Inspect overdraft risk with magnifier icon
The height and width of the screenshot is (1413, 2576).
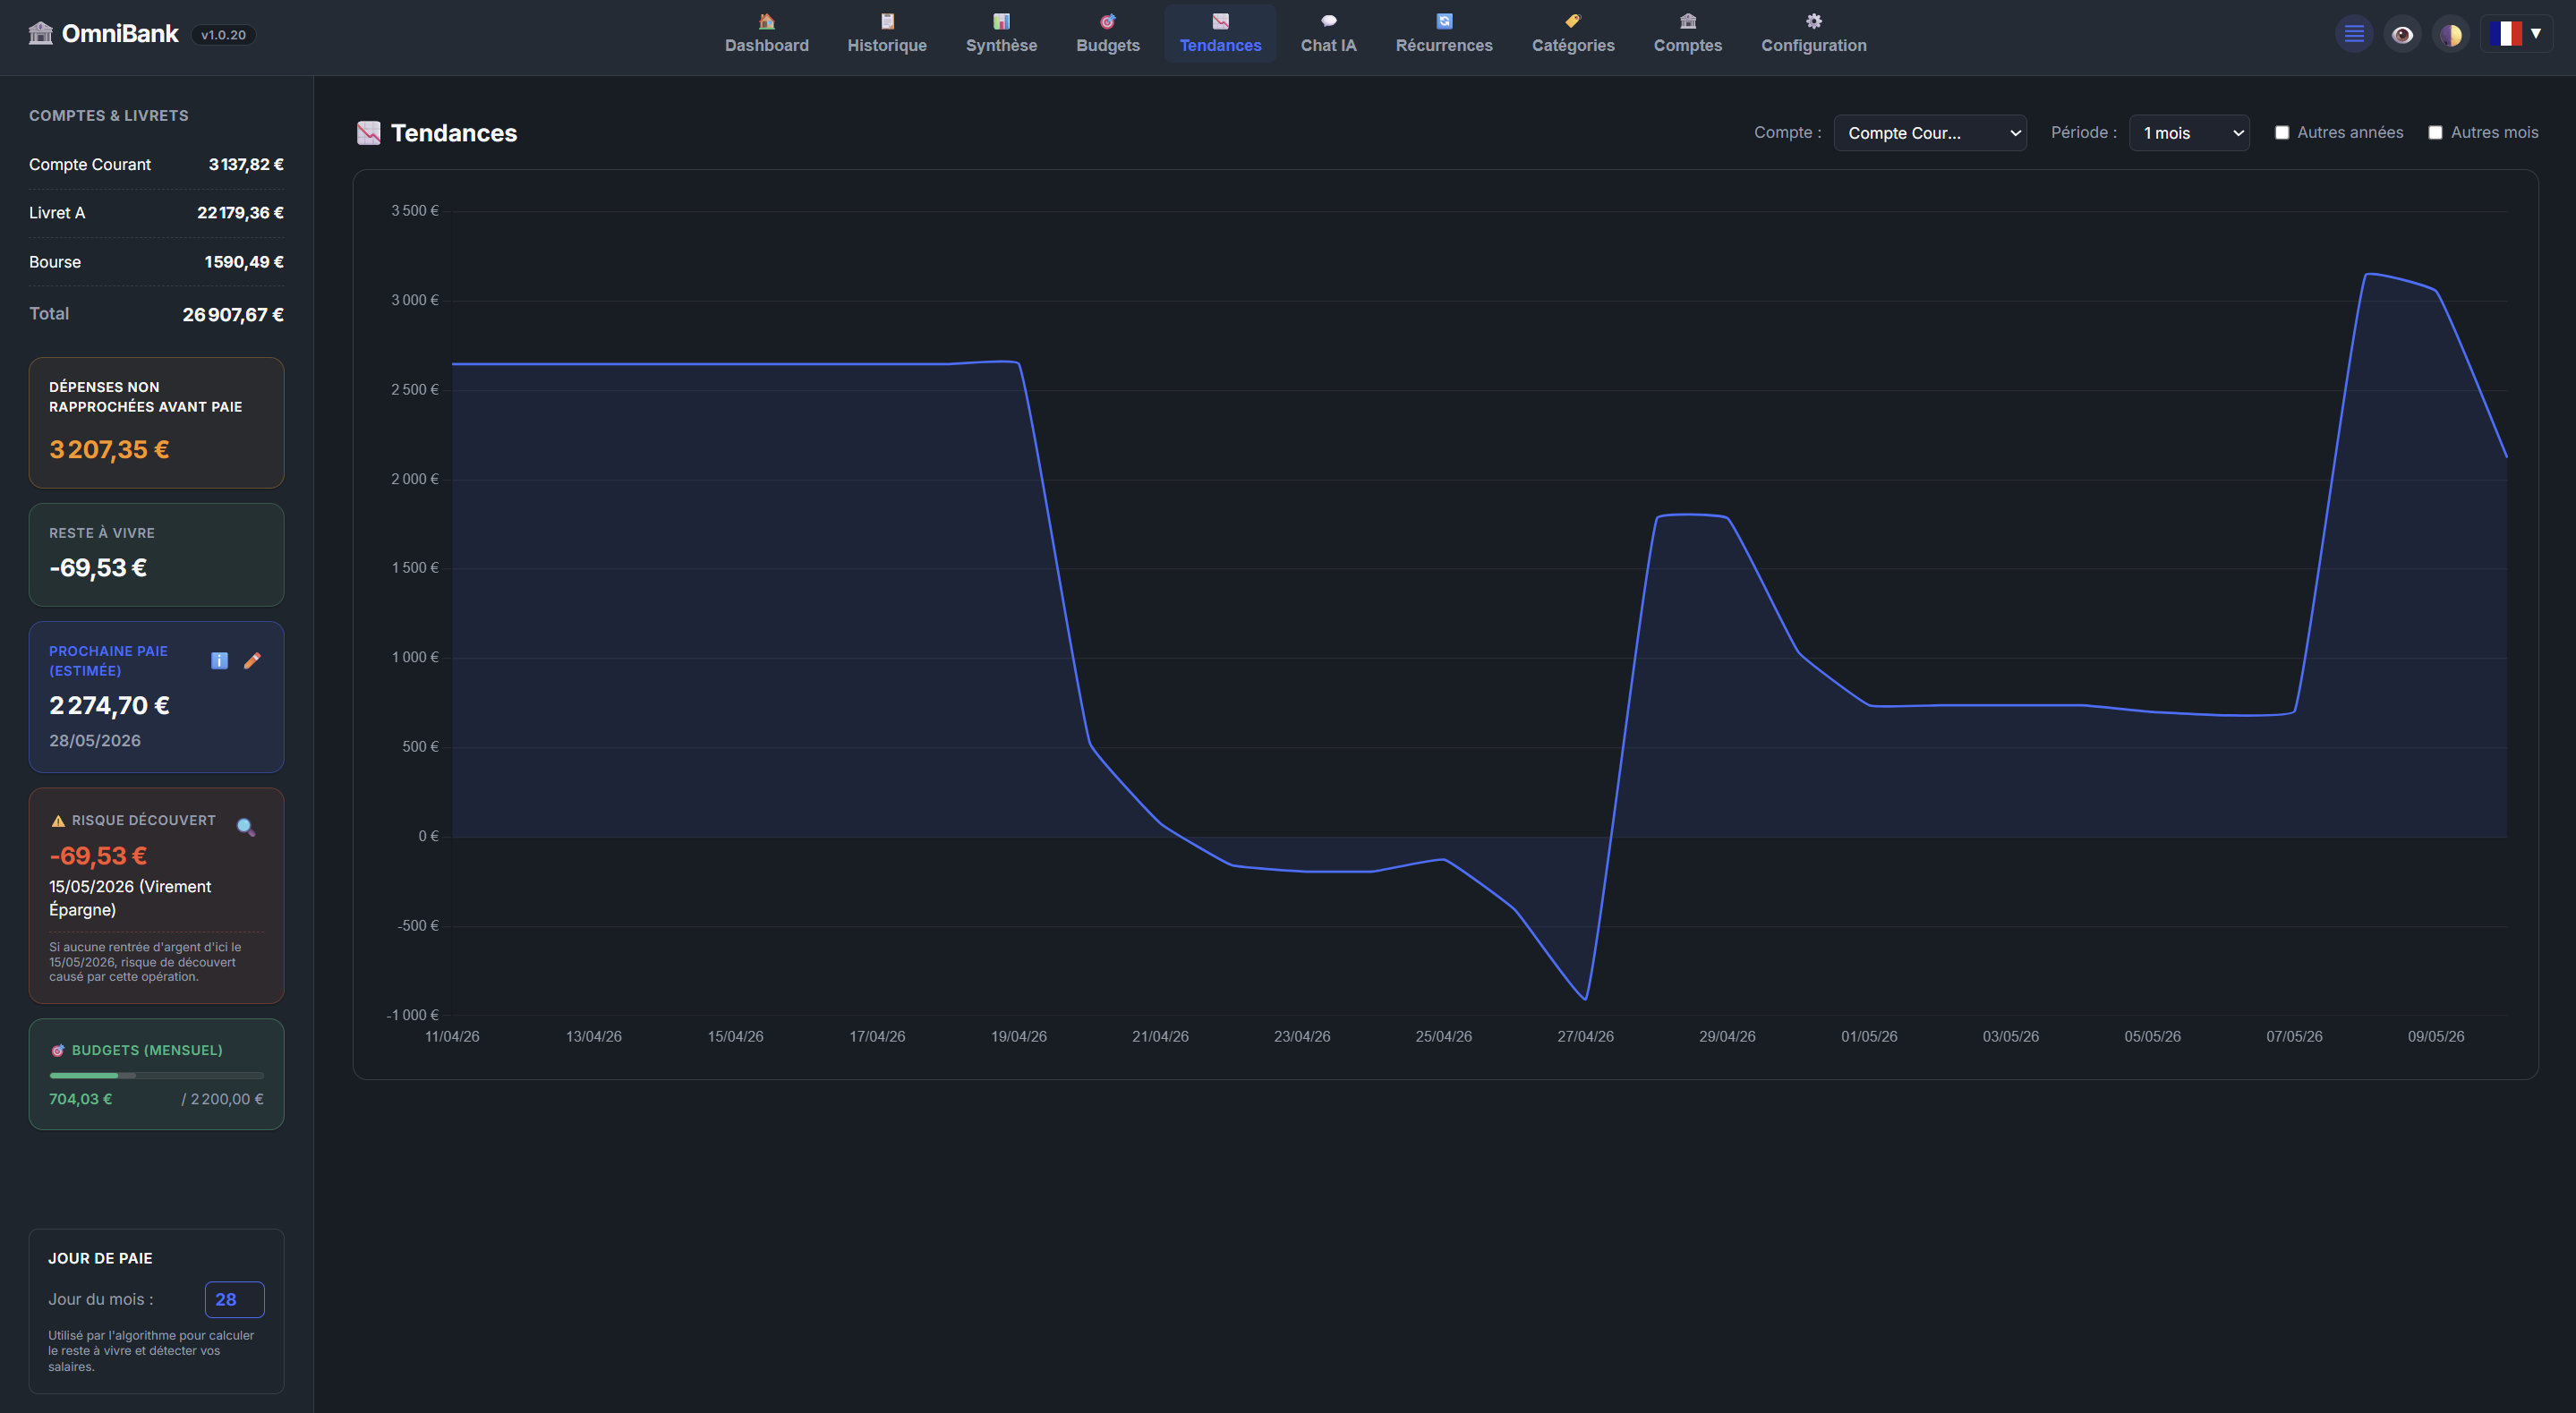tap(245, 827)
